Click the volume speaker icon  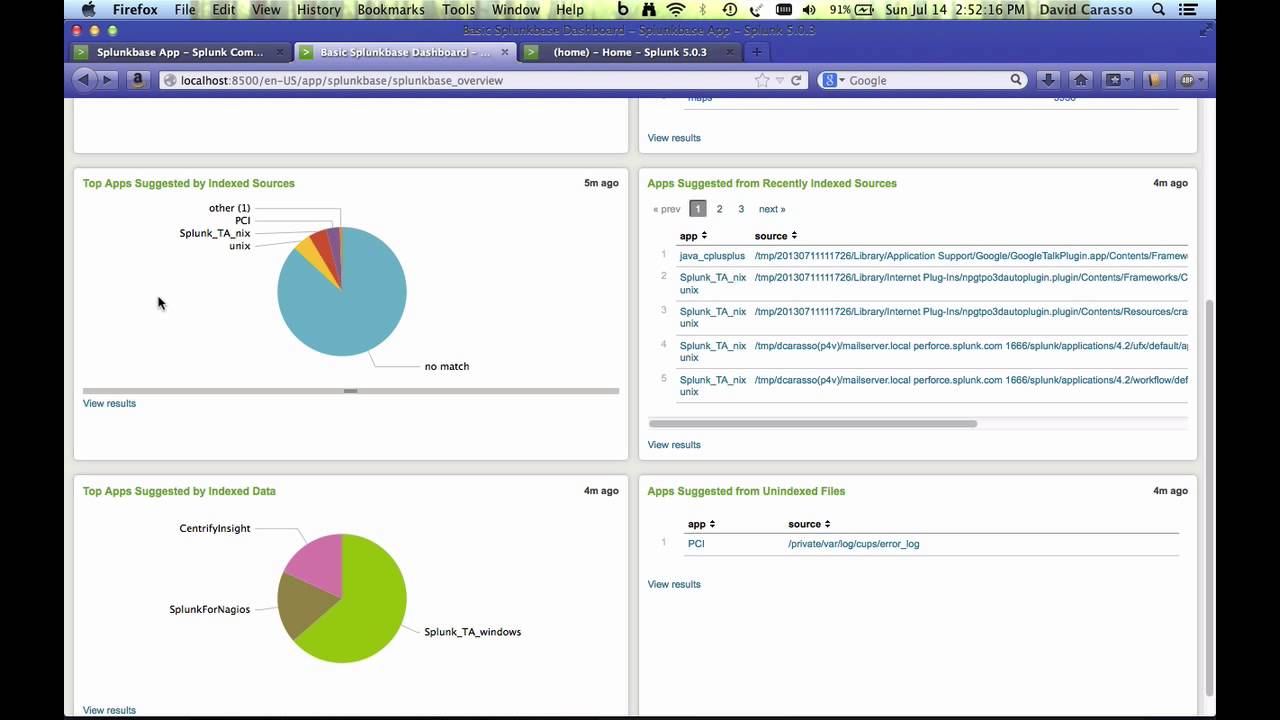click(809, 10)
